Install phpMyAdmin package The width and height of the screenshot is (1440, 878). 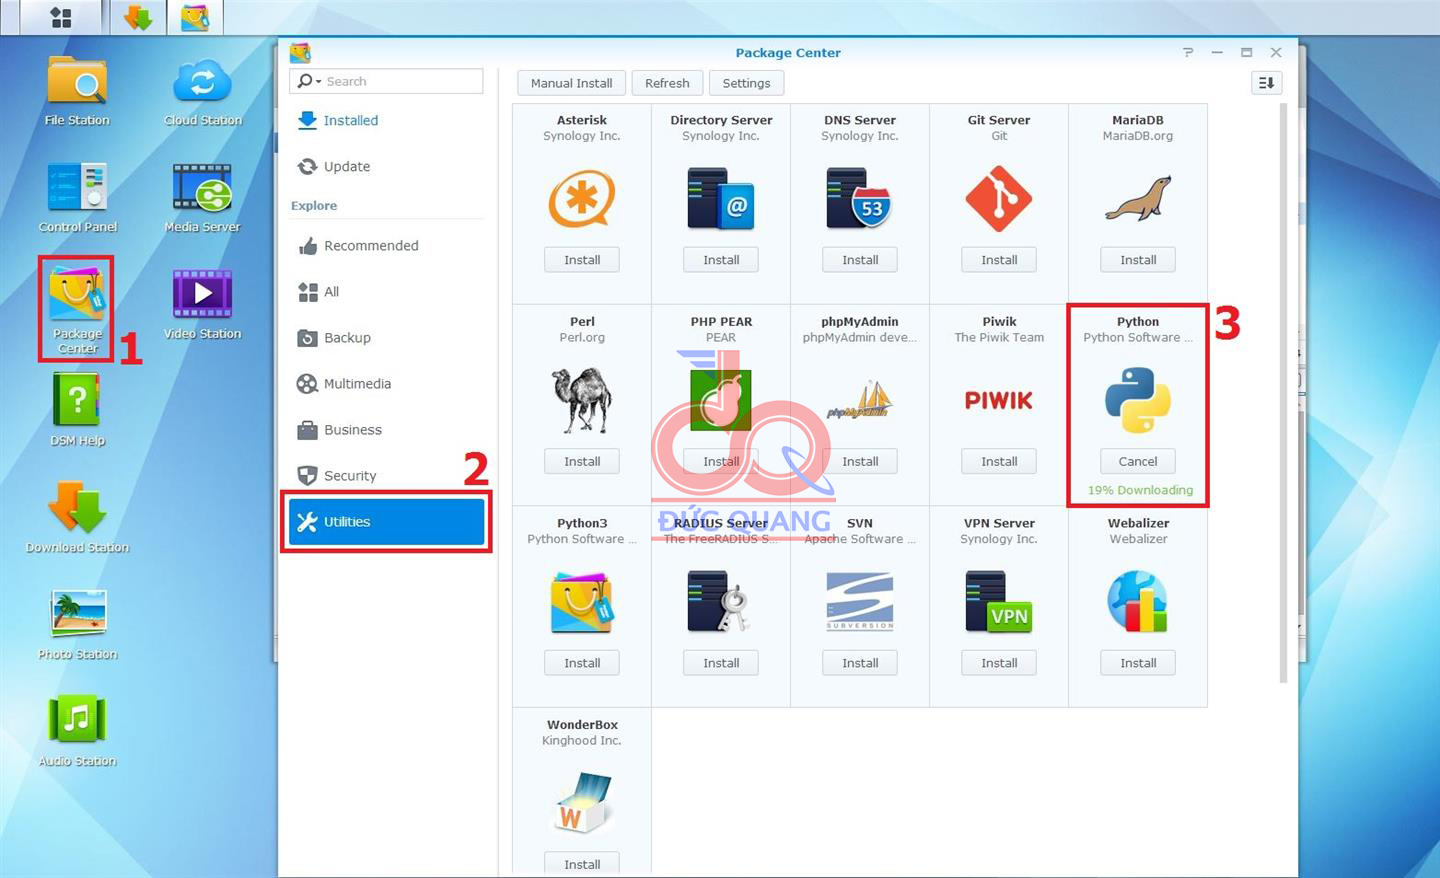(x=860, y=461)
